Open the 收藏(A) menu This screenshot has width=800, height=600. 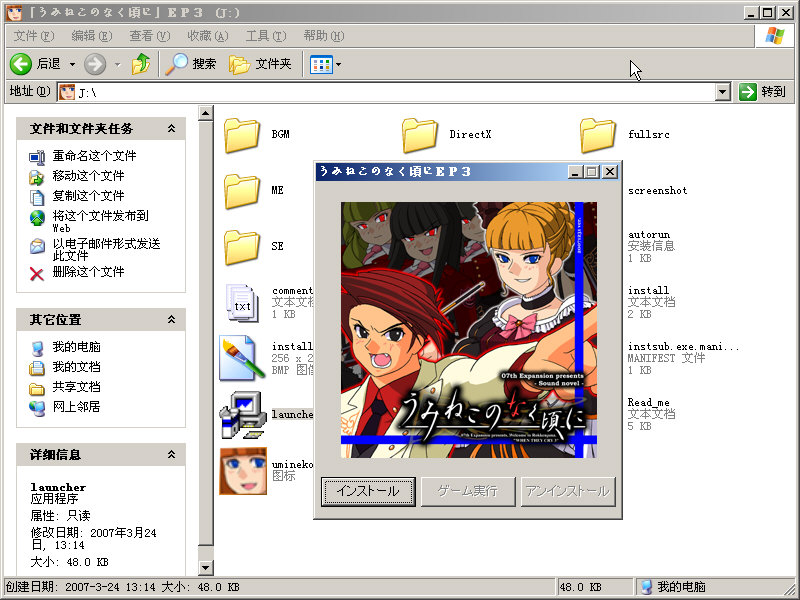click(x=208, y=36)
